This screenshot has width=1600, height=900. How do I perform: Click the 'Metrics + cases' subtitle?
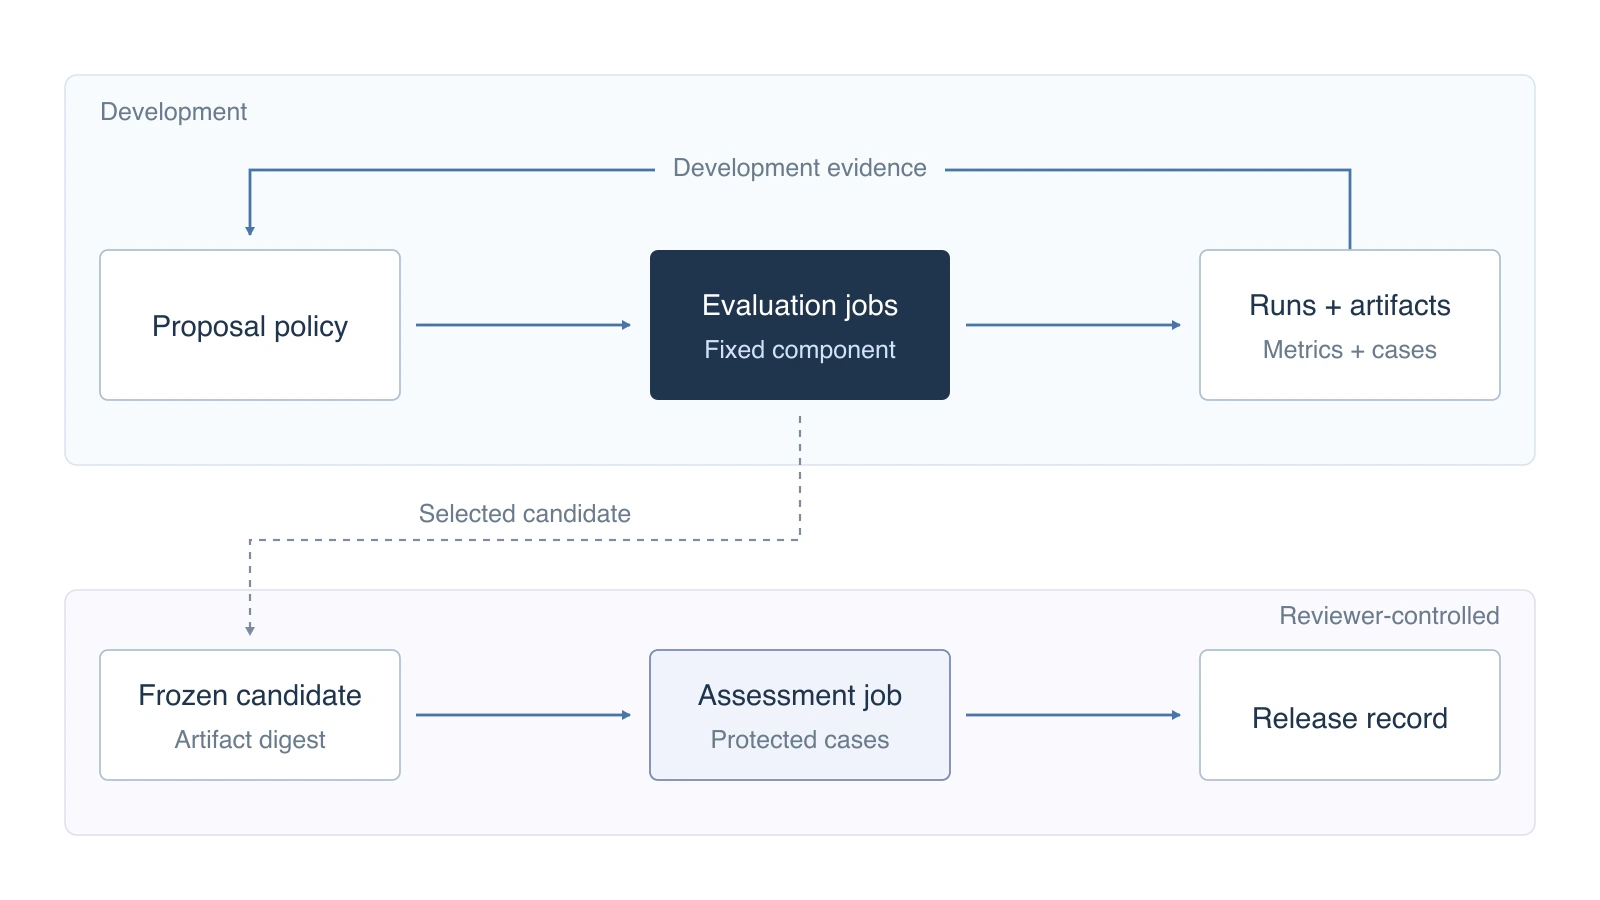[x=1350, y=350]
